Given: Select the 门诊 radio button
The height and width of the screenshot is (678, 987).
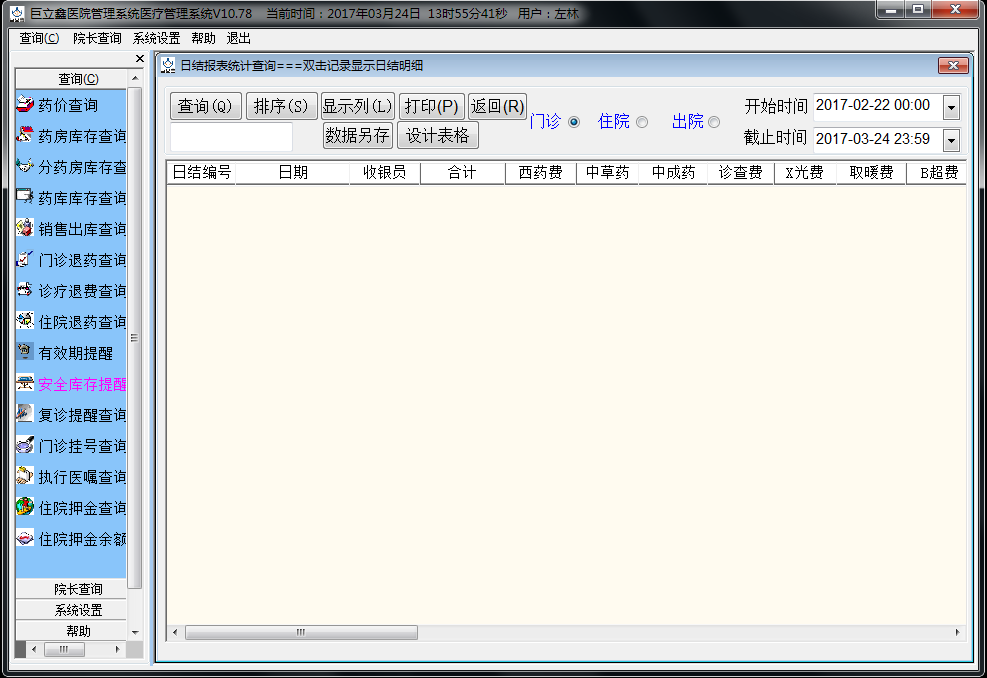Looking at the screenshot, I should 574,122.
